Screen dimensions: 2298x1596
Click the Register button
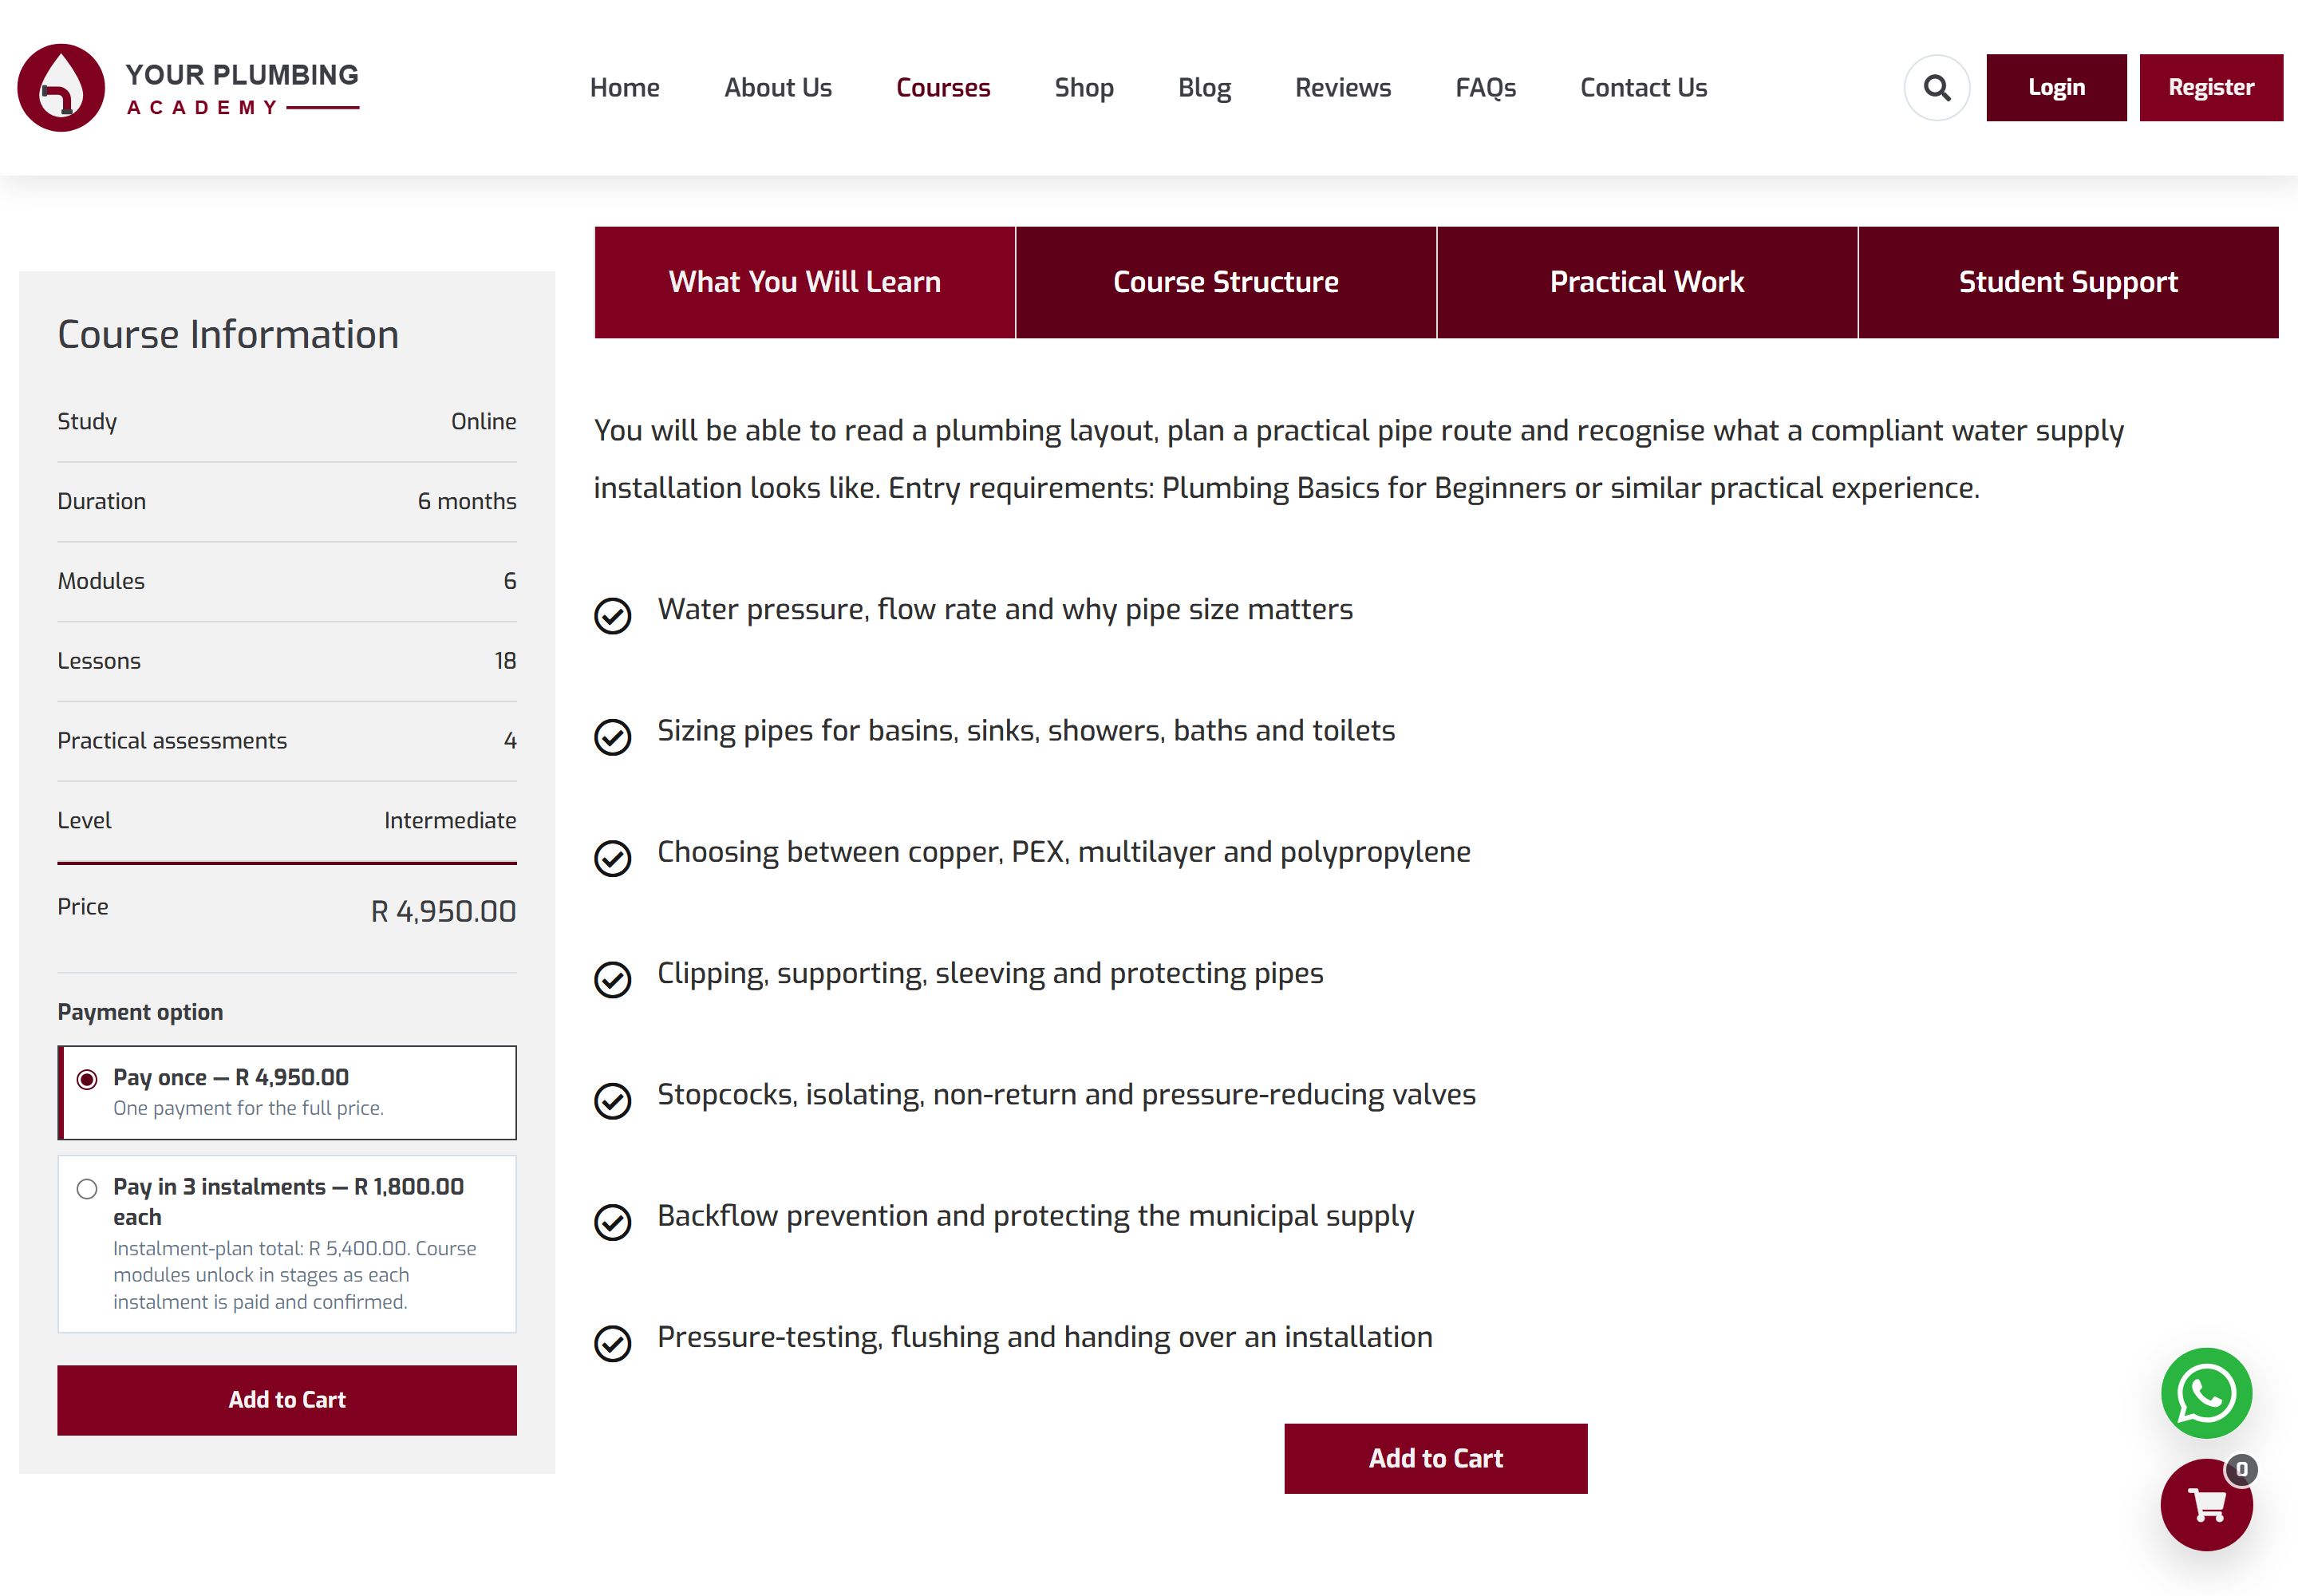pos(2211,88)
